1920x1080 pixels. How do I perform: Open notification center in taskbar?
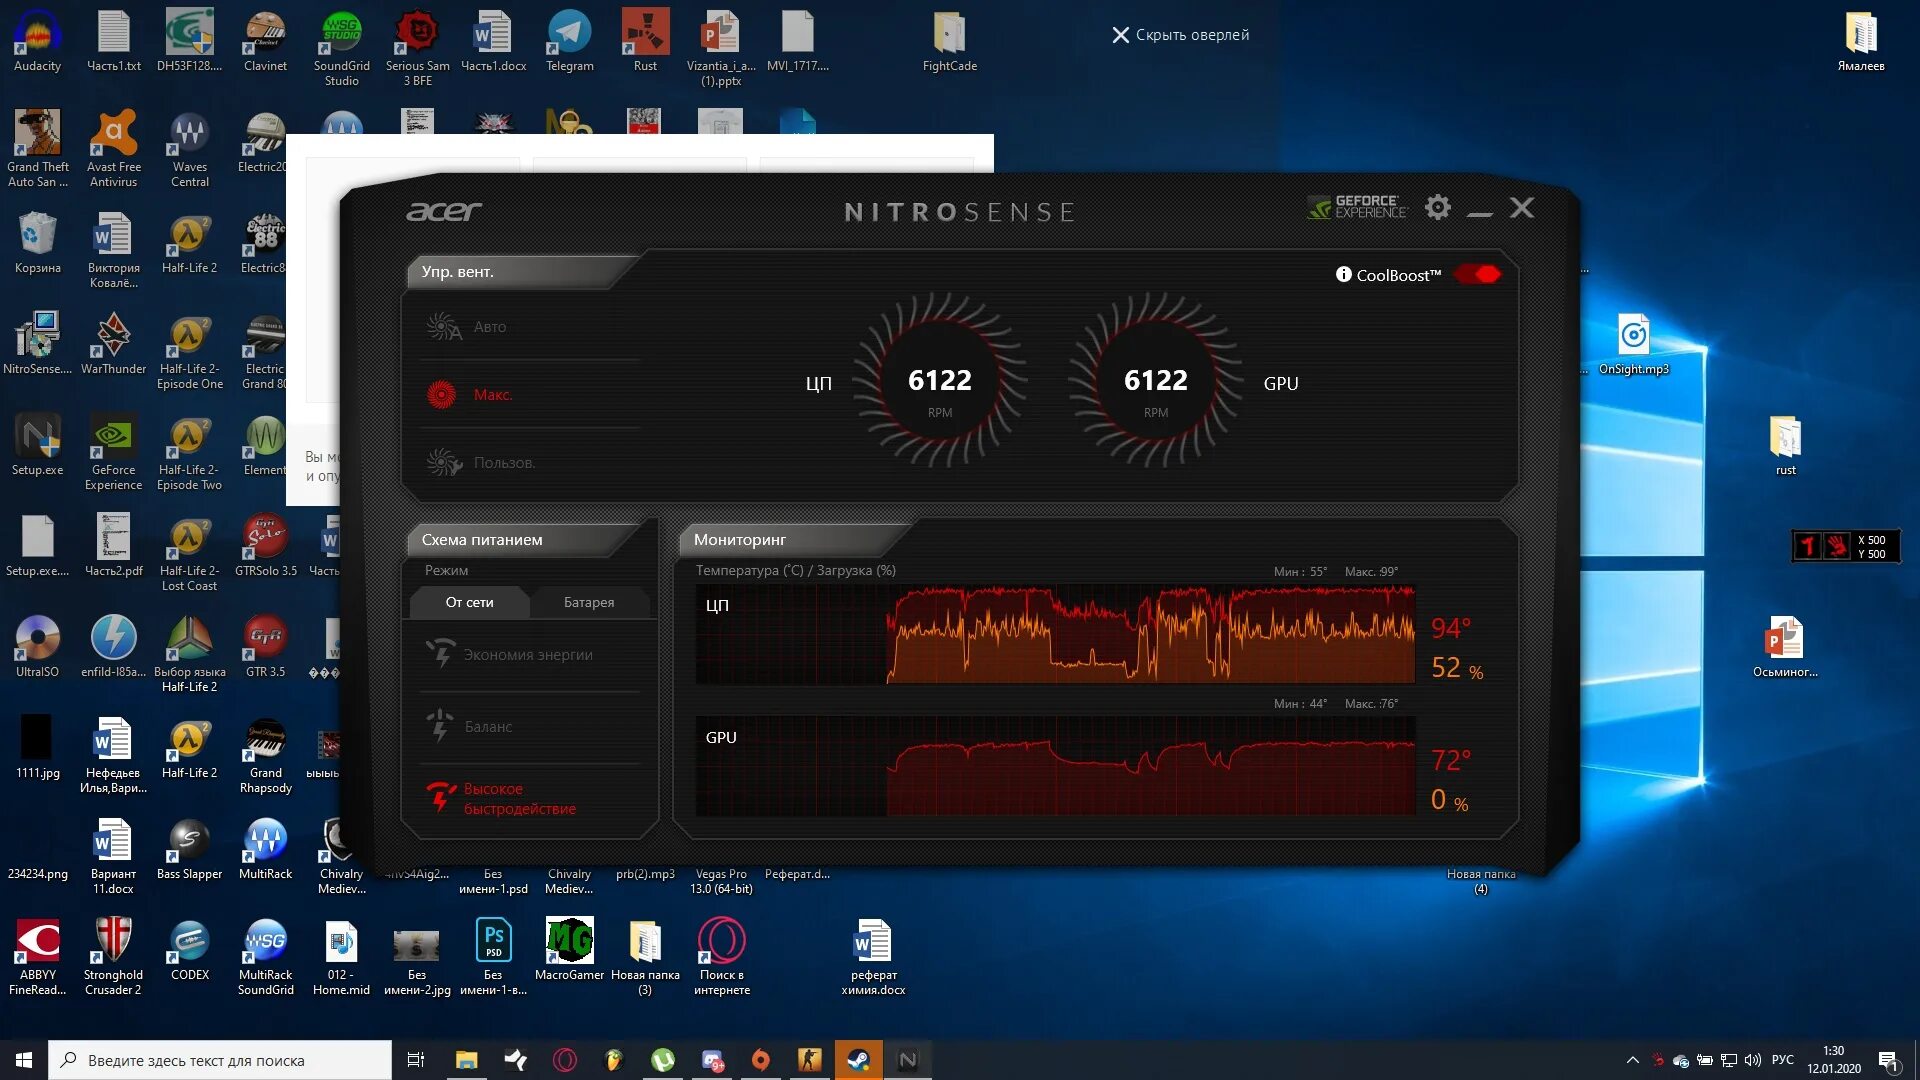point(1889,1061)
